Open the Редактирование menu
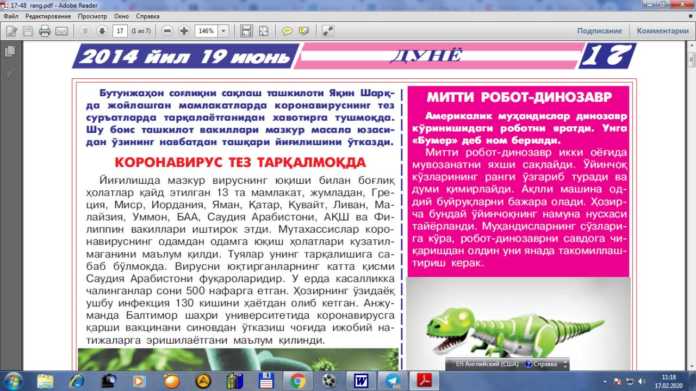This screenshot has height=391, width=696. [48, 16]
